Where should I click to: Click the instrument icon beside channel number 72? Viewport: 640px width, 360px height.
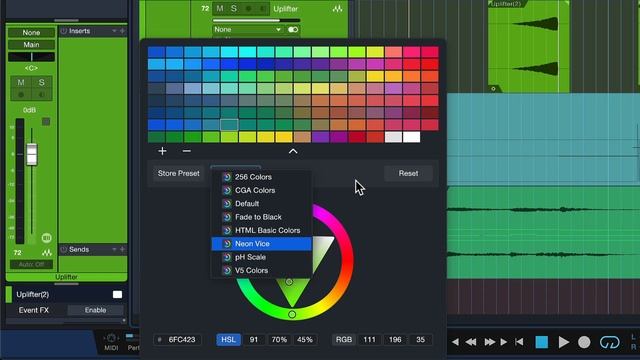[x=47, y=253]
